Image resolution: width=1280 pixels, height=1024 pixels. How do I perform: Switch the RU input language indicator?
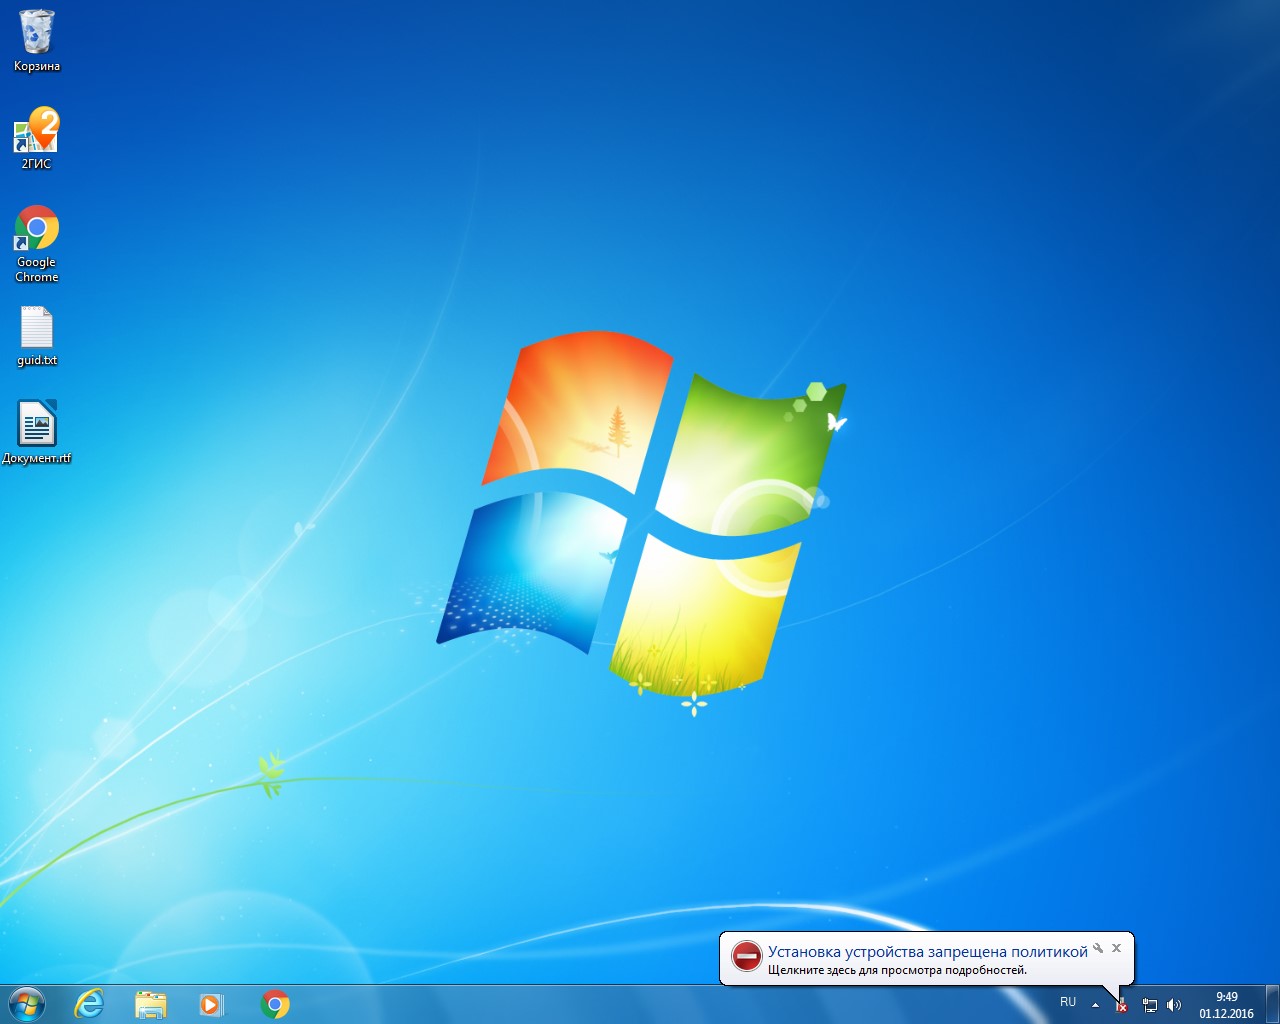pyautogui.click(x=1068, y=1003)
